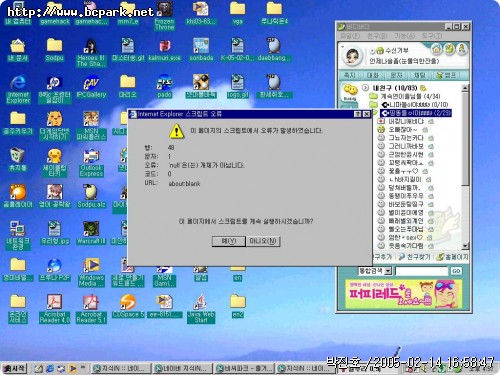500x375 pixels.
Task: Click the GO search button in BuddyBuddy
Action: coord(456,271)
